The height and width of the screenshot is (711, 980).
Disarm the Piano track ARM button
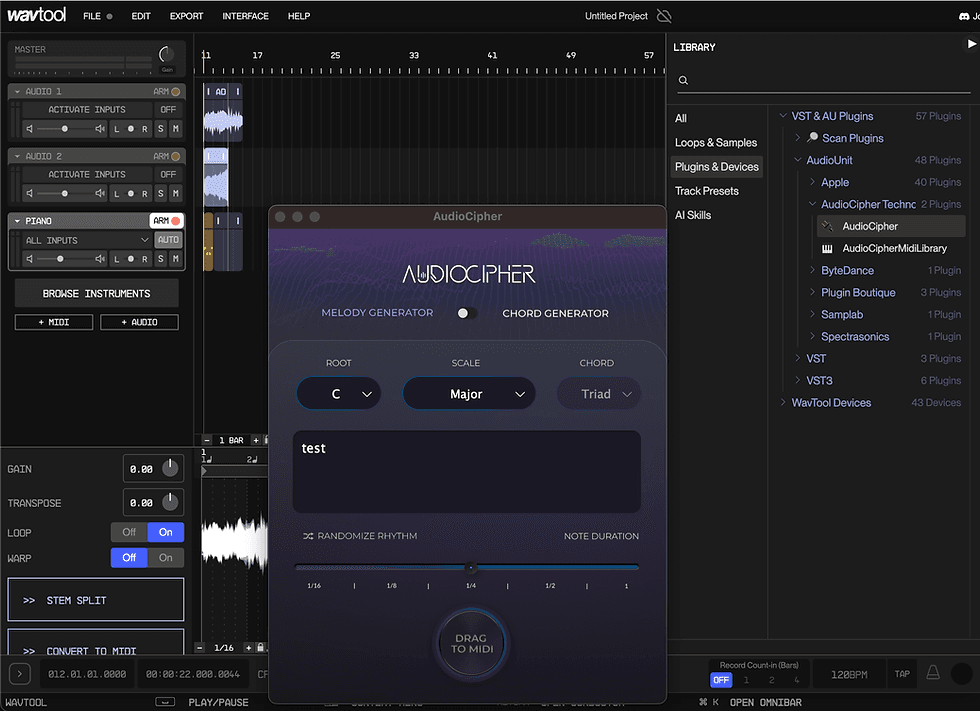point(166,221)
